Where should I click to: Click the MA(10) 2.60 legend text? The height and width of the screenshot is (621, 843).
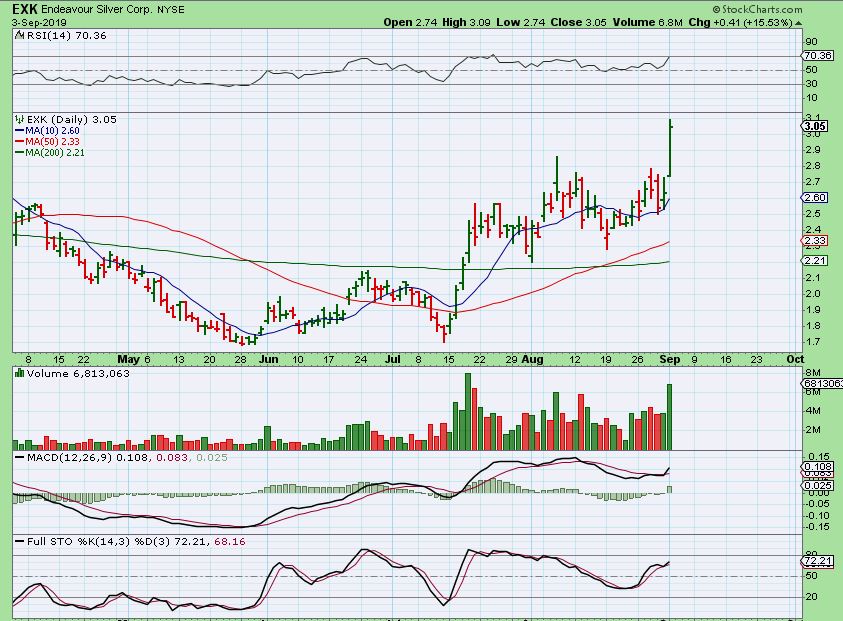(52, 131)
